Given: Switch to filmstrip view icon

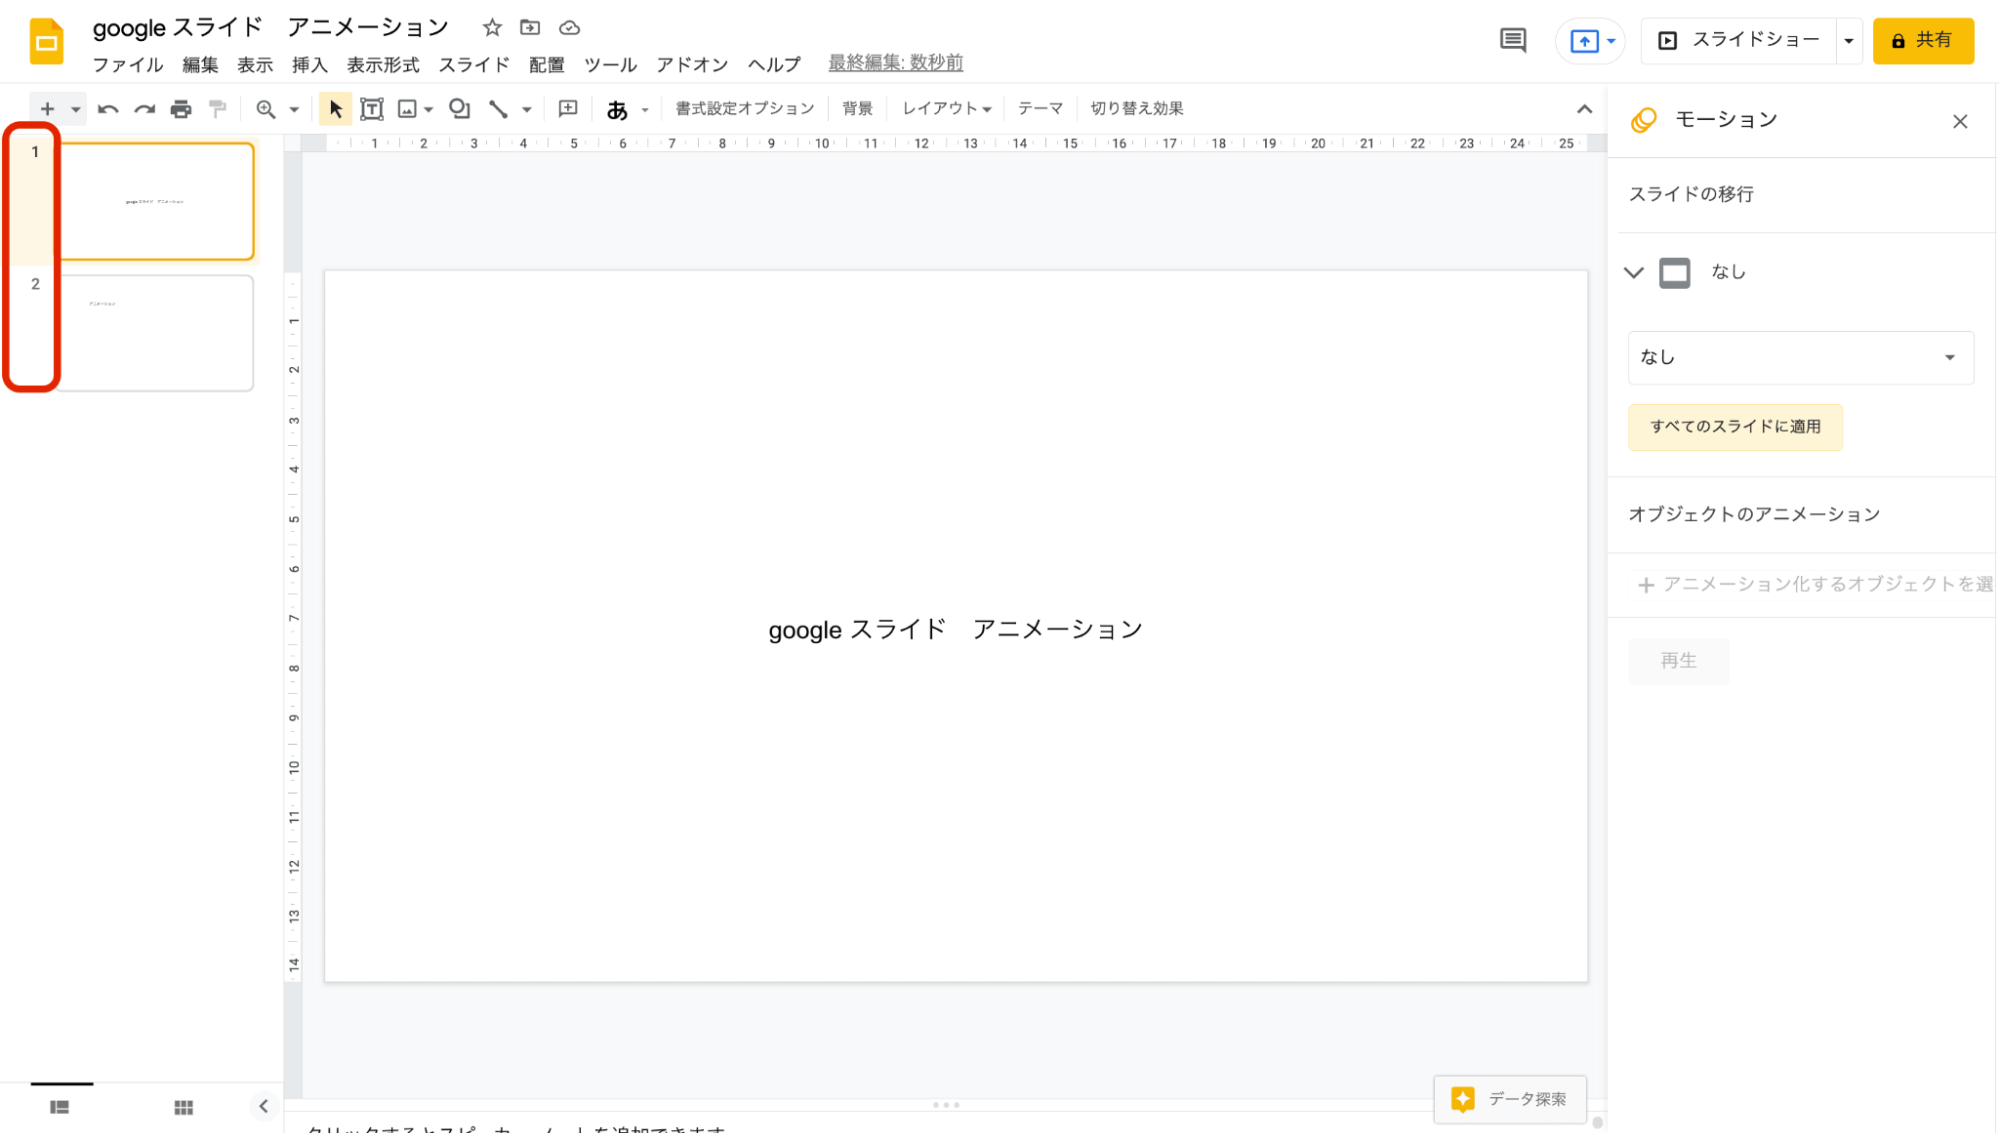Looking at the screenshot, I should click(60, 1107).
